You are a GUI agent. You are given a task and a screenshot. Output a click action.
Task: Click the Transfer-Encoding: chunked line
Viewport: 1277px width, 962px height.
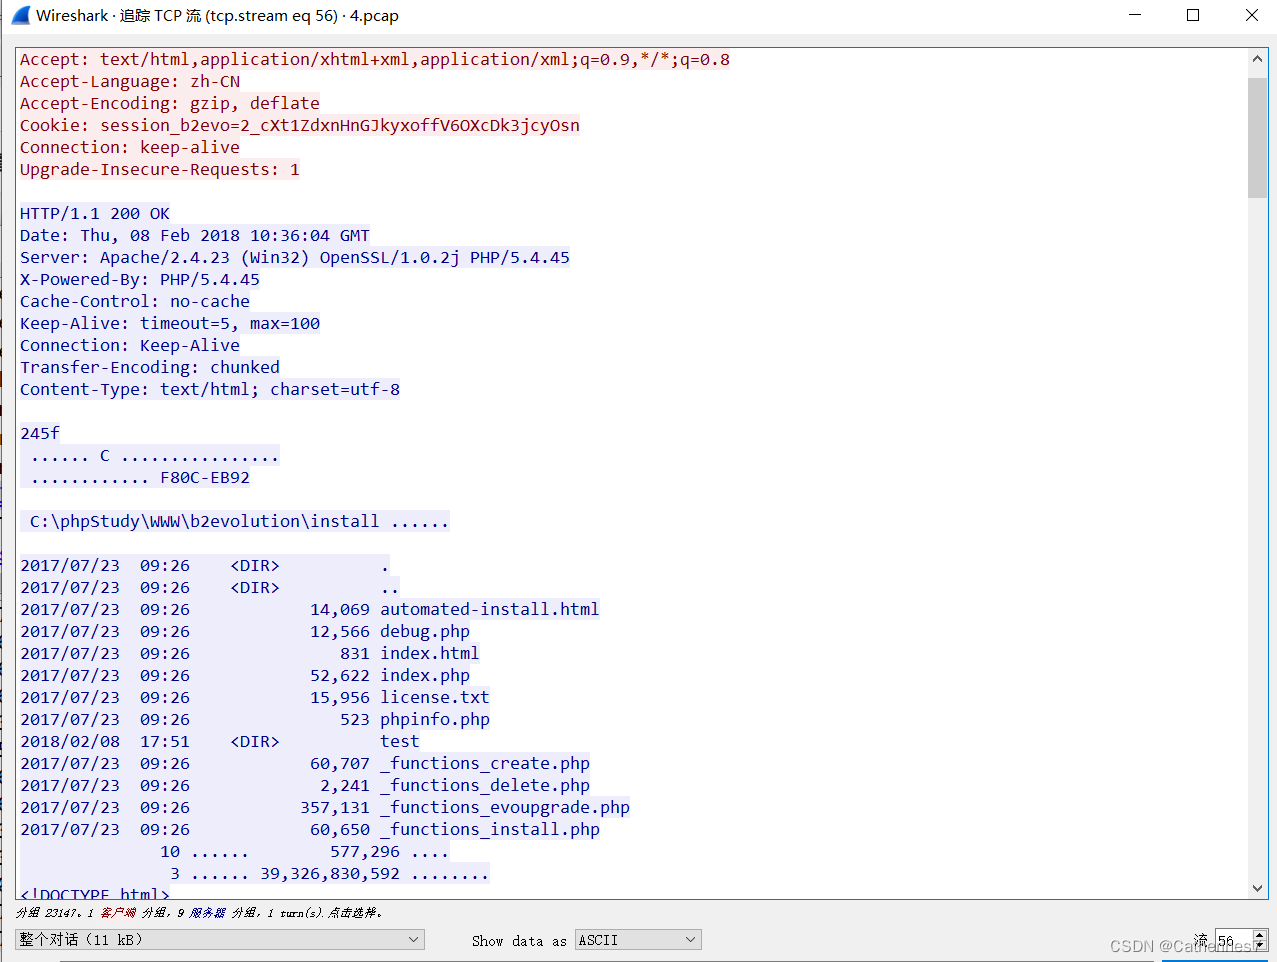[x=150, y=367]
